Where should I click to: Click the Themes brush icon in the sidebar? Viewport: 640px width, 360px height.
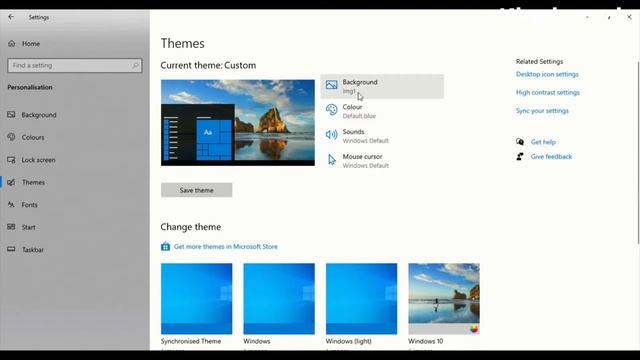[x=11, y=182]
